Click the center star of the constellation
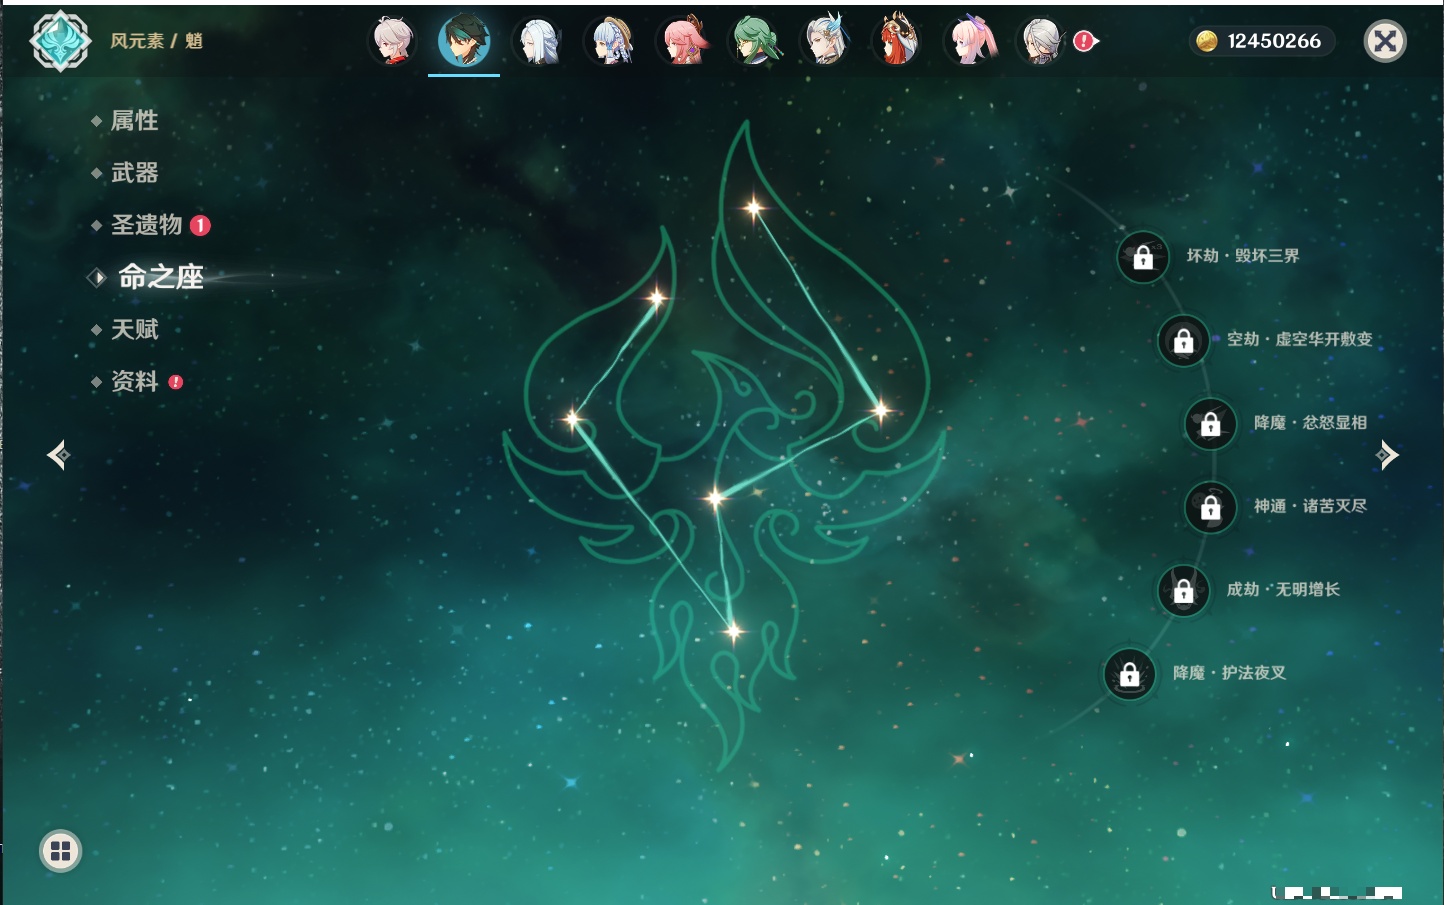 (715, 497)
